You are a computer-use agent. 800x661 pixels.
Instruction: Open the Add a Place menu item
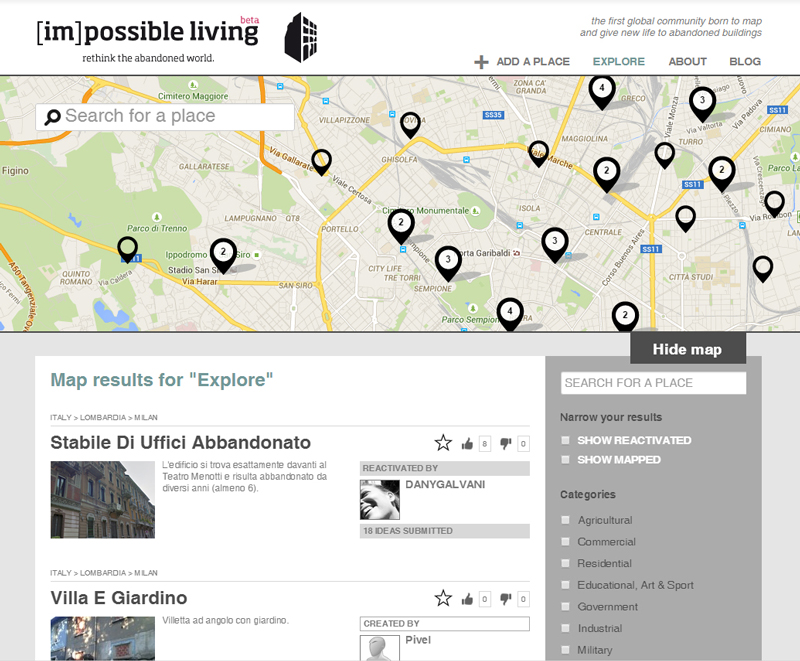pos(533,62)
